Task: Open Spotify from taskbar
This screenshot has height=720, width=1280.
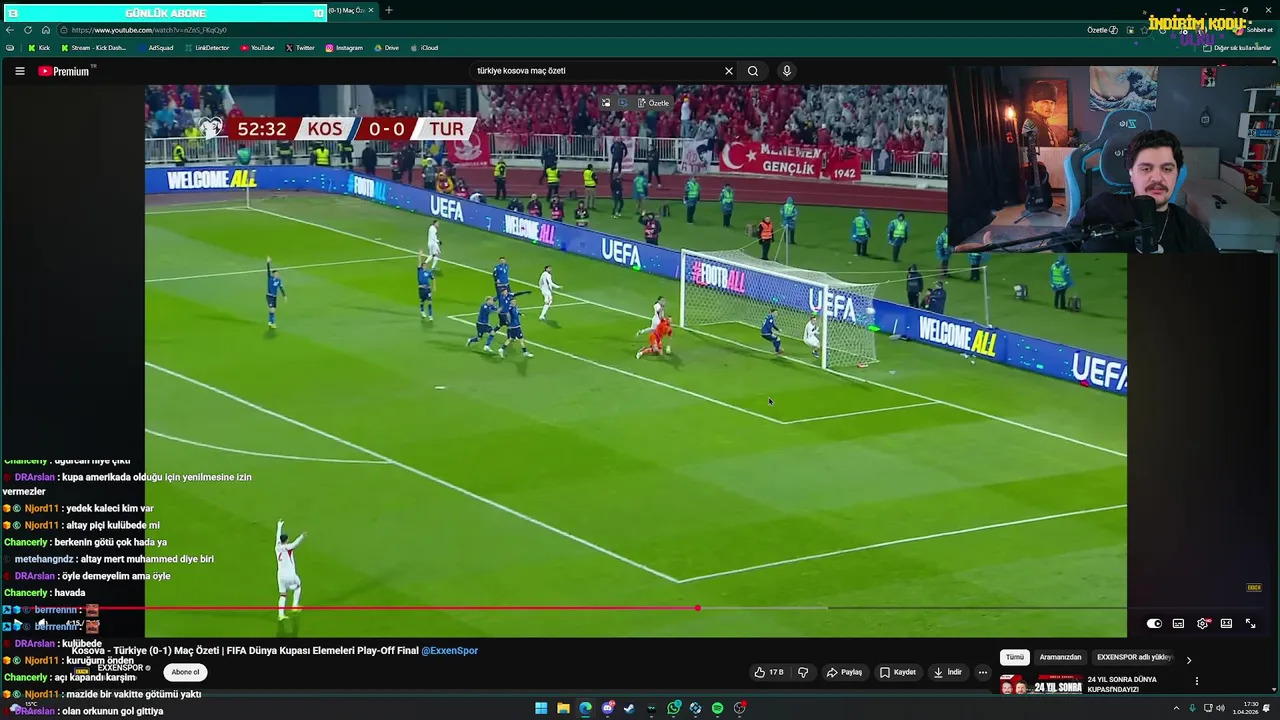Action: (x=717, y=708)
